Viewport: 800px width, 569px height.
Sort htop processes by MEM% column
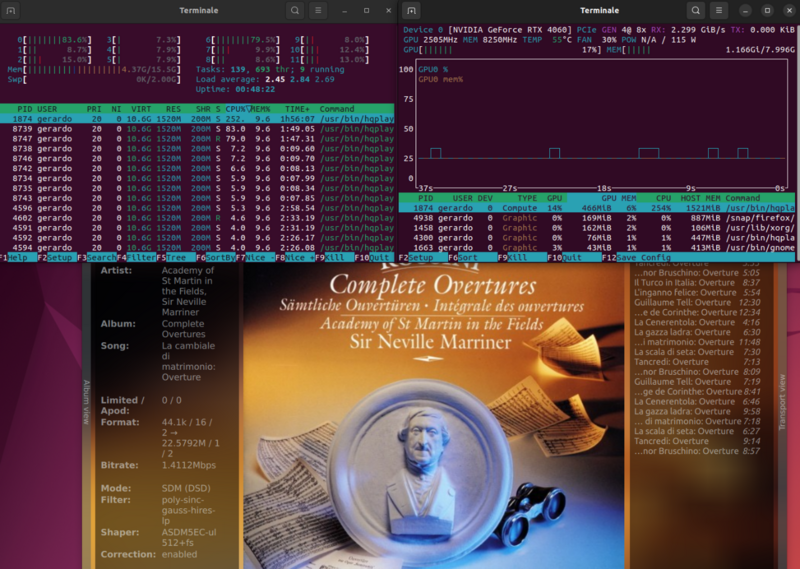point(262,108)
